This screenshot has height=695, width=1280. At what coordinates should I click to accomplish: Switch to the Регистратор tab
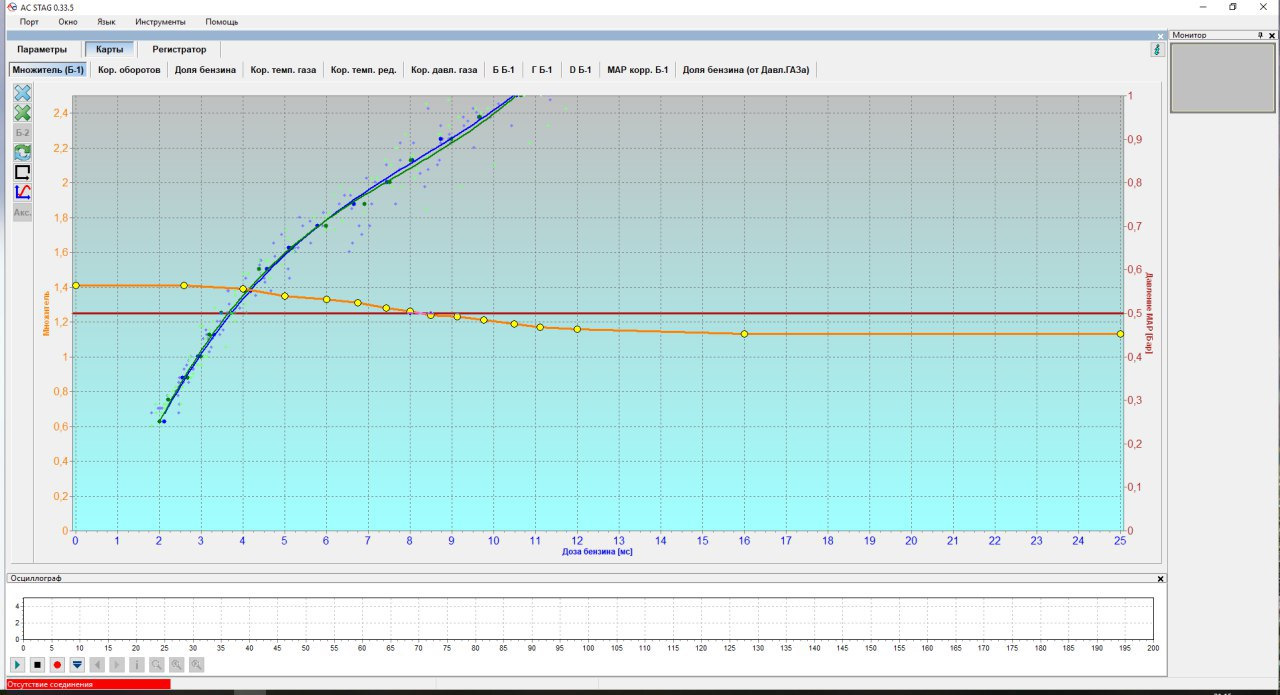coord(179,49)
